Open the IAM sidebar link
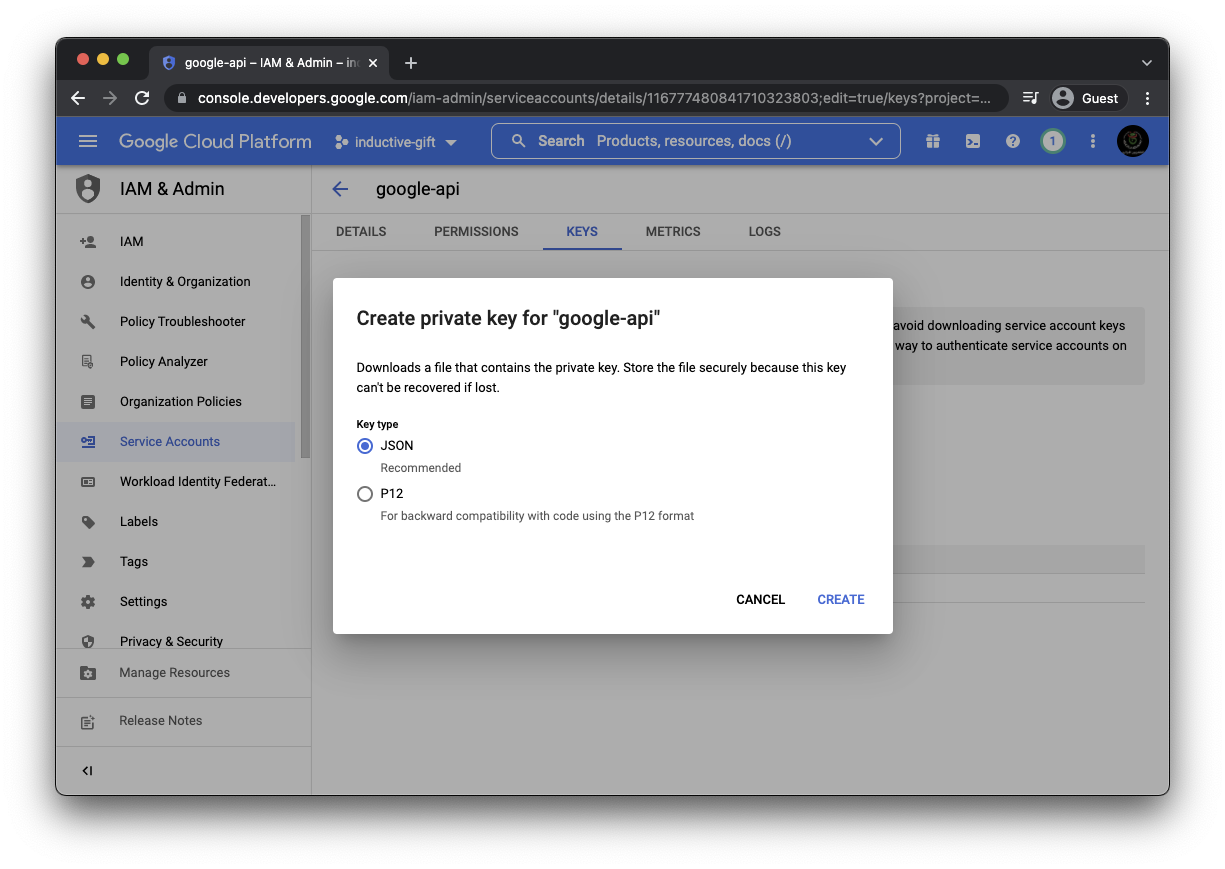1225x869 pixels. (132, 242)
